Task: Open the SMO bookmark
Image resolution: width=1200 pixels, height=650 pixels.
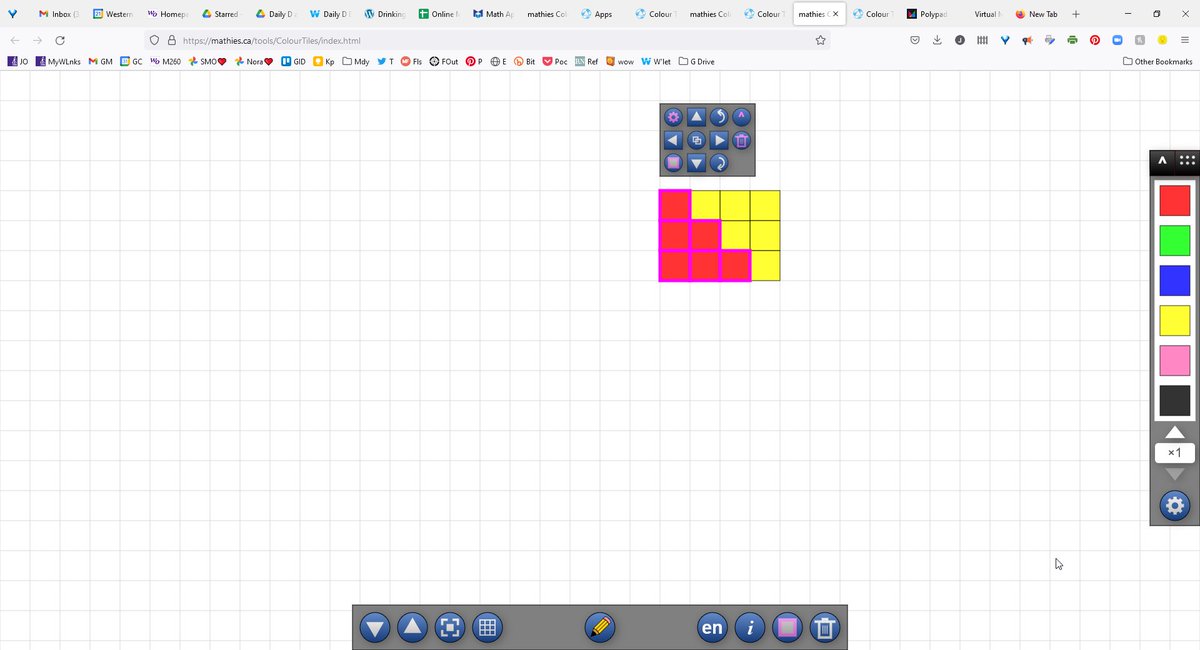Action: [208, 62]
